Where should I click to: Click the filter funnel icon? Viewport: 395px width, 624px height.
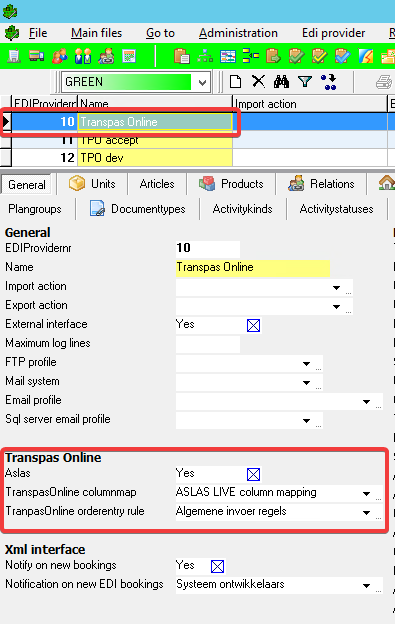point(305,82)
